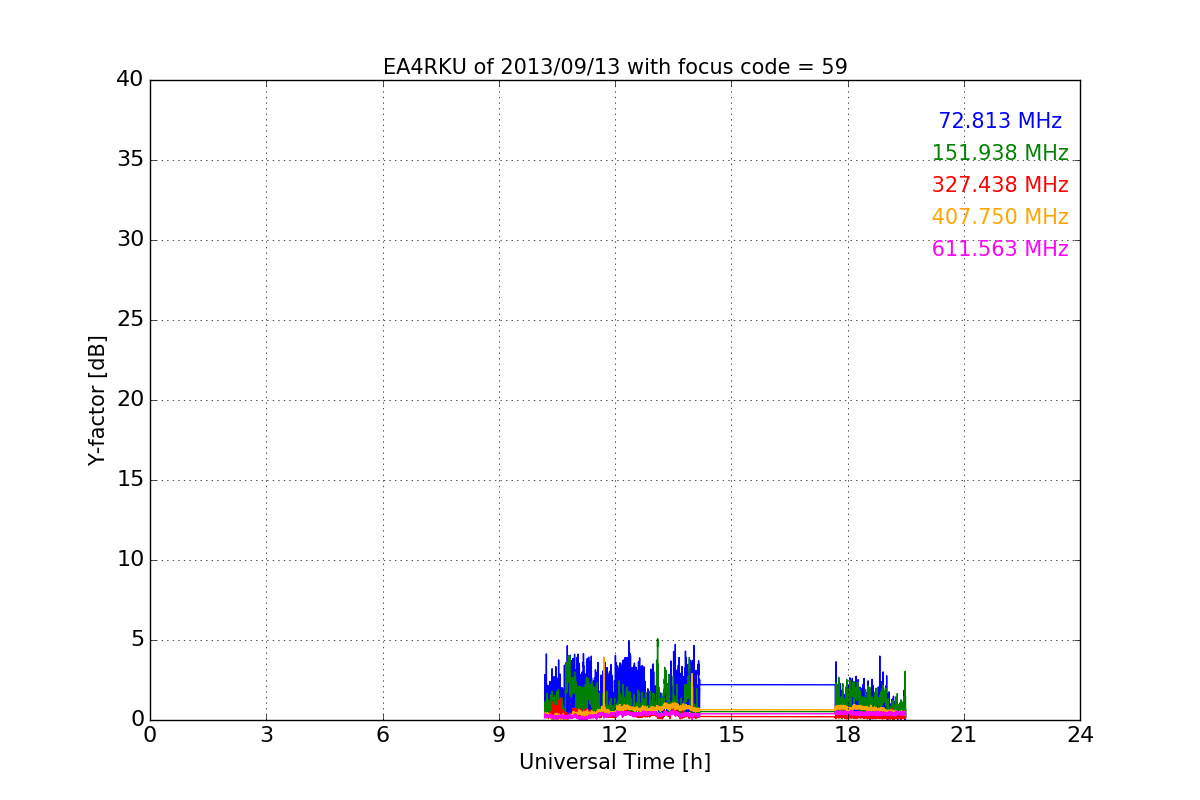Click the flat blue line between 15 and 18 hours
Screen dimensions: 1200x800
pos(767,685)
